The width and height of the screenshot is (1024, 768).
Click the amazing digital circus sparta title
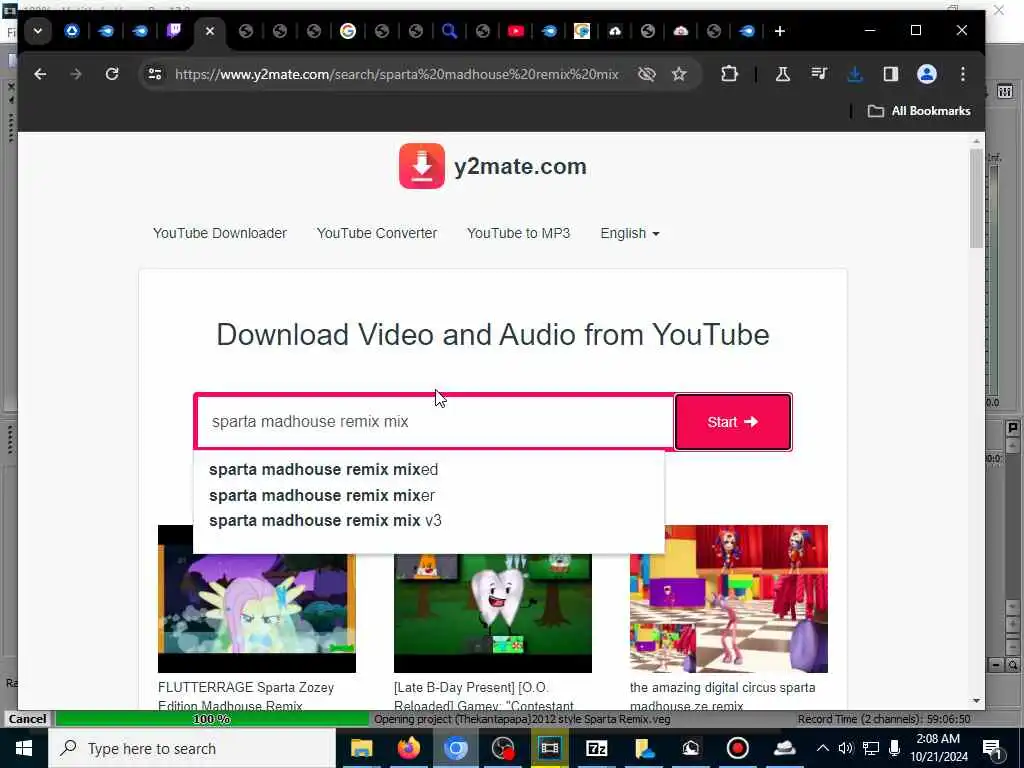click(x=722, y=696)
